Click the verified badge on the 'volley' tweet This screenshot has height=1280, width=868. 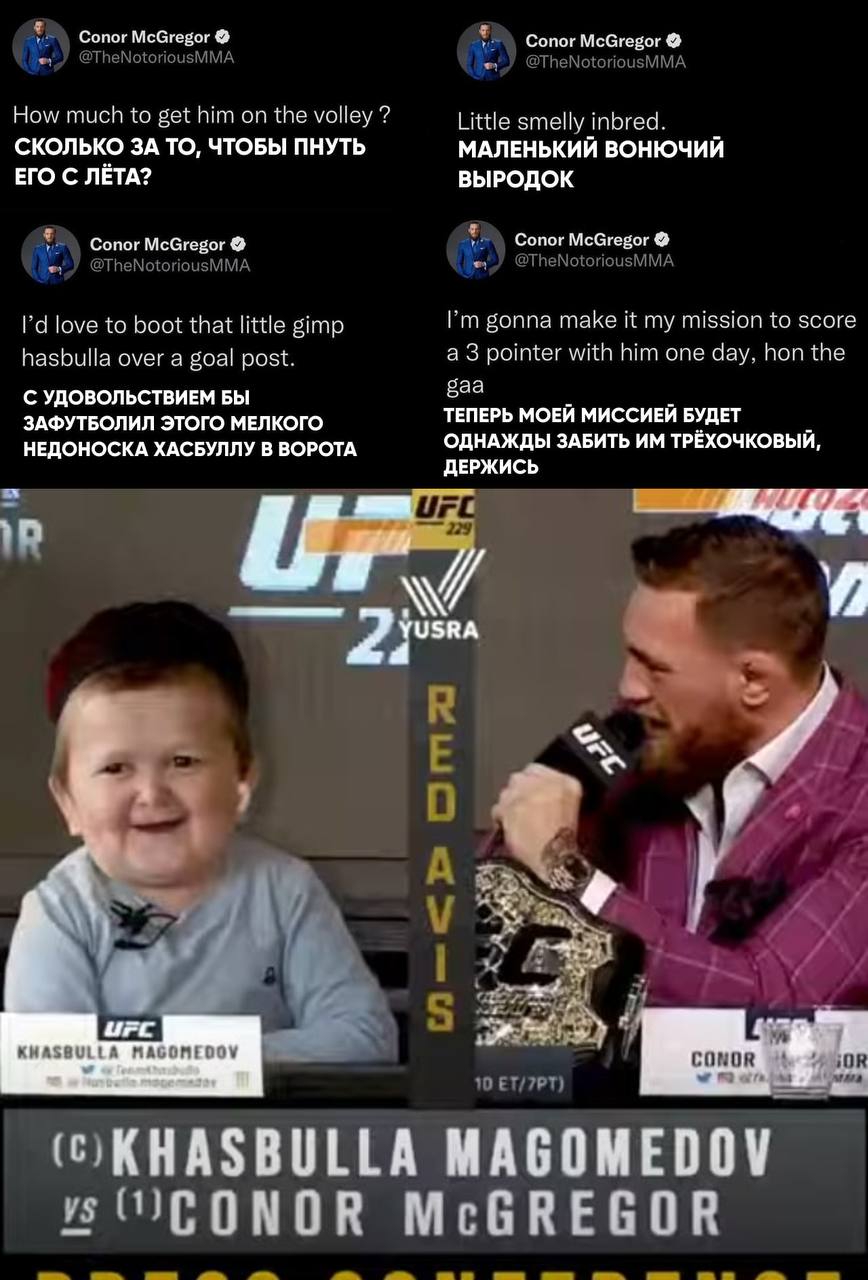point(208,37)
